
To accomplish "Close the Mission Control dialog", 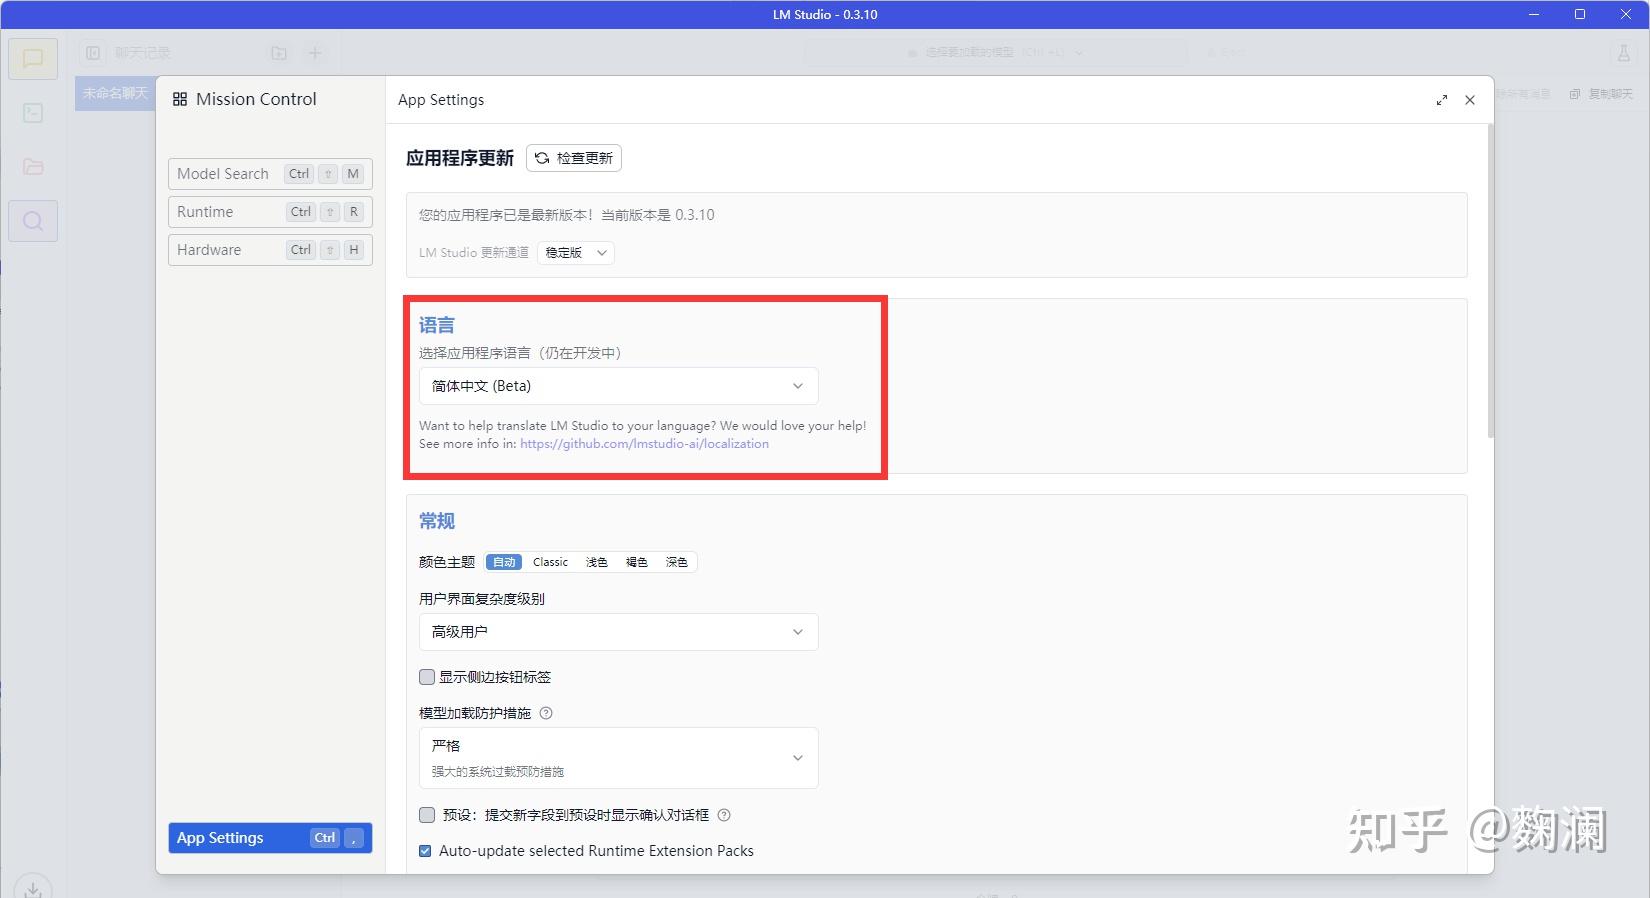I will (x=1470, y=100).
